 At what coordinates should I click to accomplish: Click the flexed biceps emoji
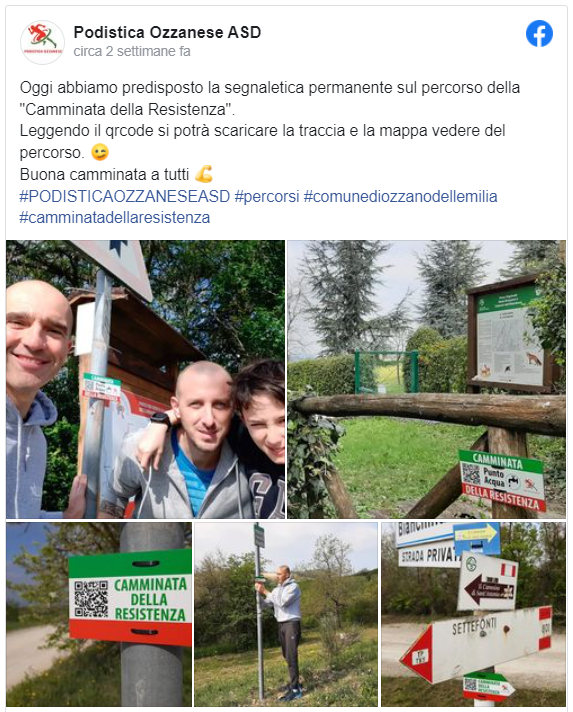click(x=203, y=174)
